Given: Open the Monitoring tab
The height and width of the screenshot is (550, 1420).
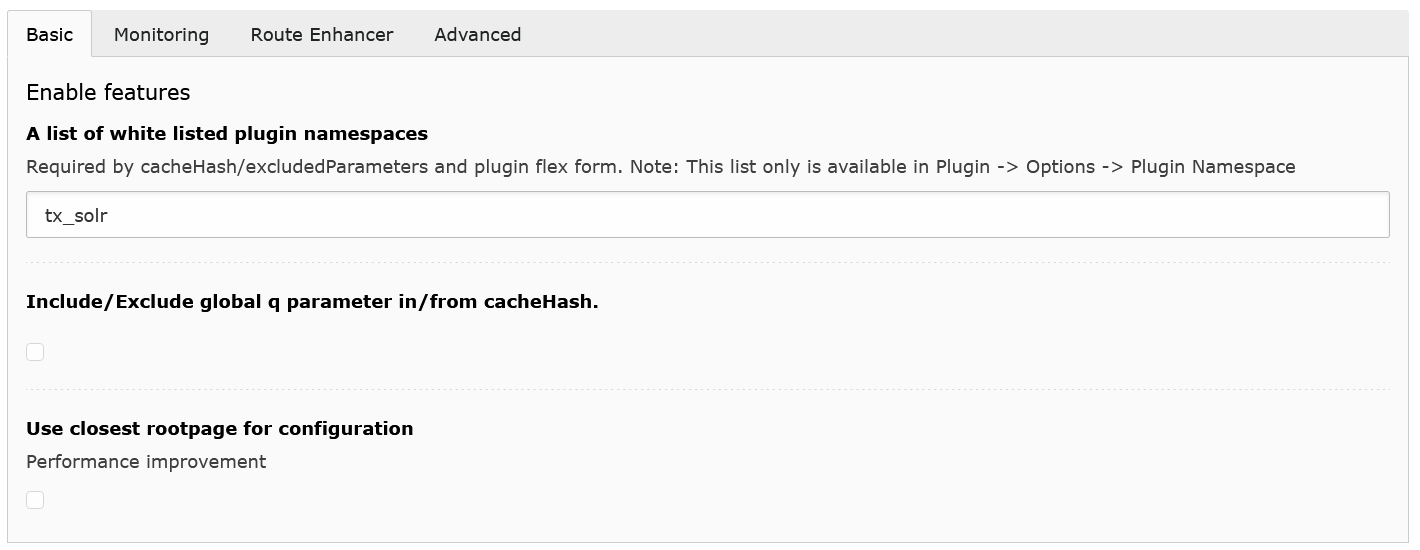Looking at the screenshot, I should click(x=161, y=34).
